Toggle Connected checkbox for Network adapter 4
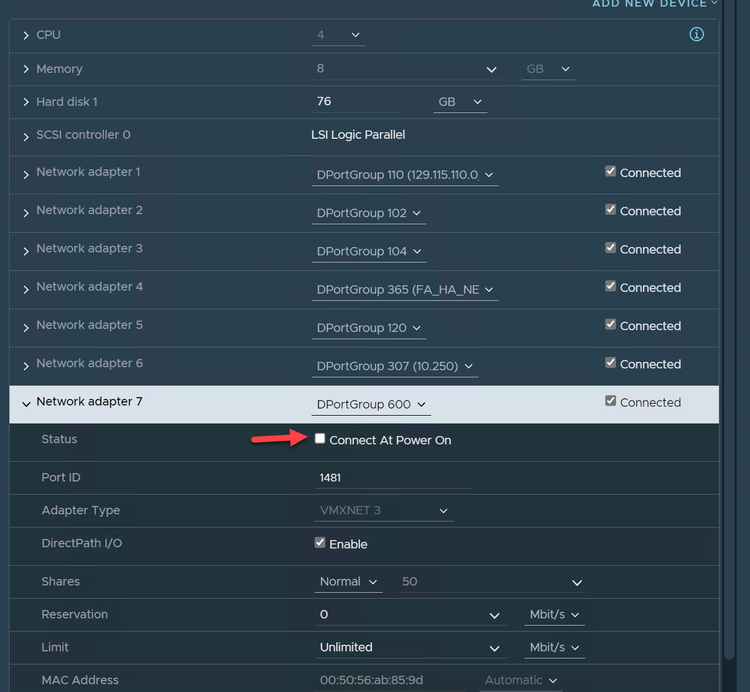This screenshot has width=750, height=692. (x=611, y=286)
